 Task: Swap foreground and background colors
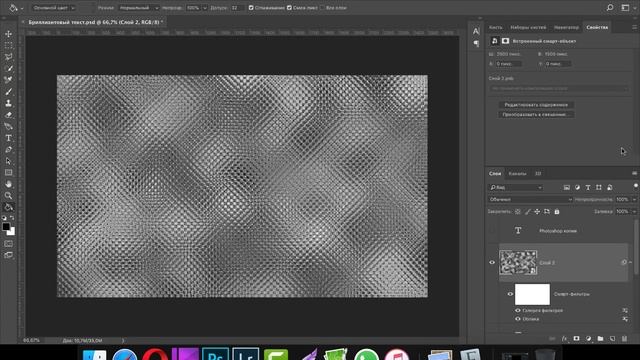click(x=12, y=218)
